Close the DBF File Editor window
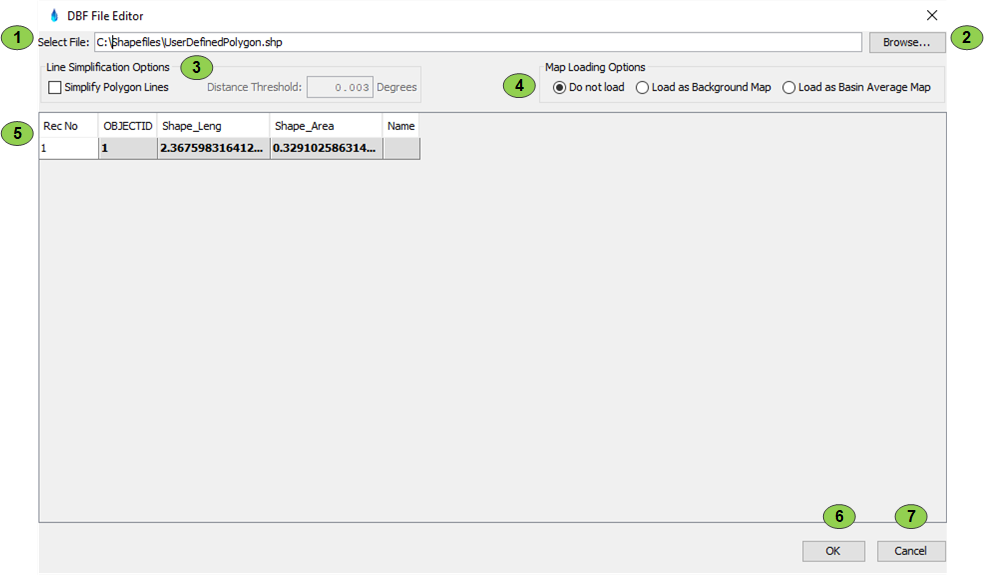This screenshot has width=984, height=575. pyautogui.click(x=932, y=15)
